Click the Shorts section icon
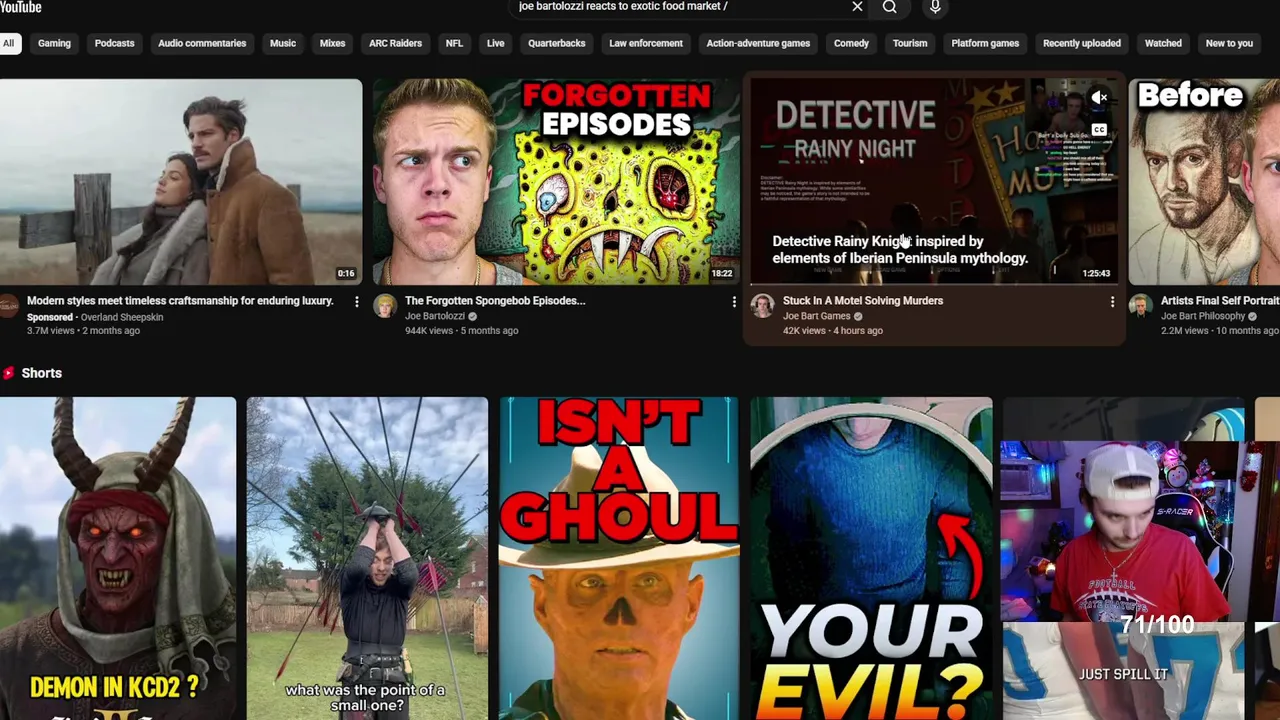The image size is (1280, 720). click(x=8, y=373)
